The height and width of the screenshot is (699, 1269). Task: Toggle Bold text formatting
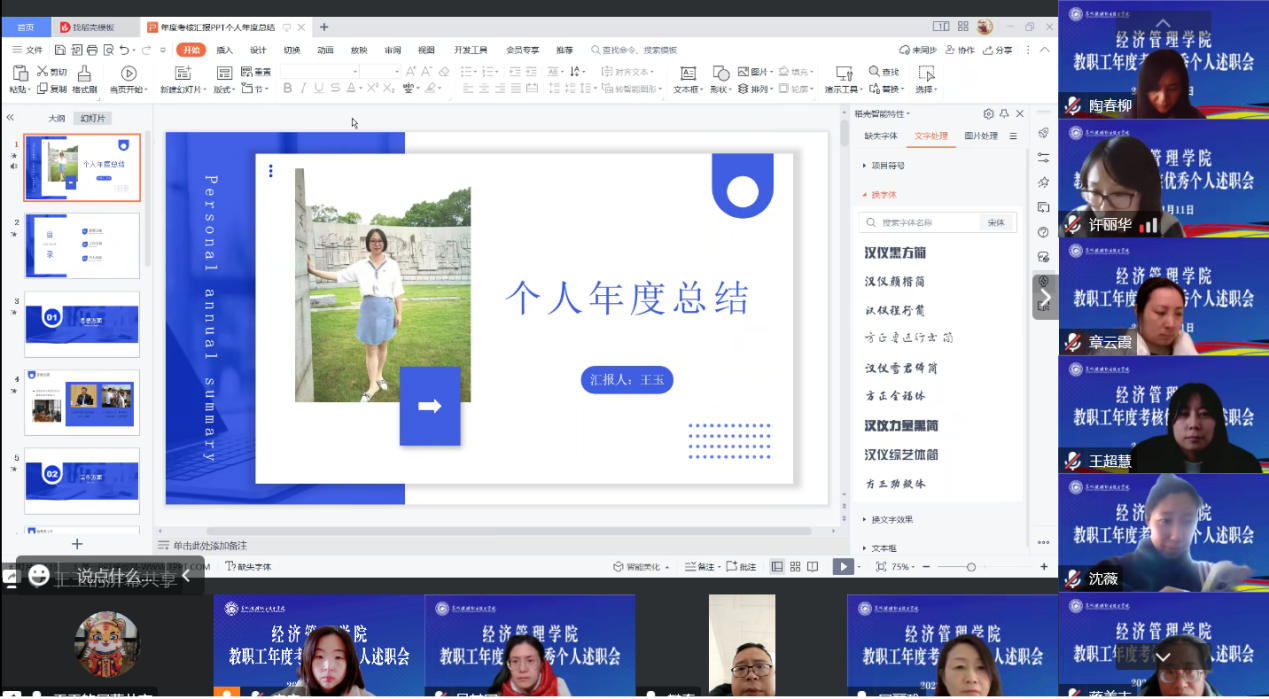[x=287, y=88]
